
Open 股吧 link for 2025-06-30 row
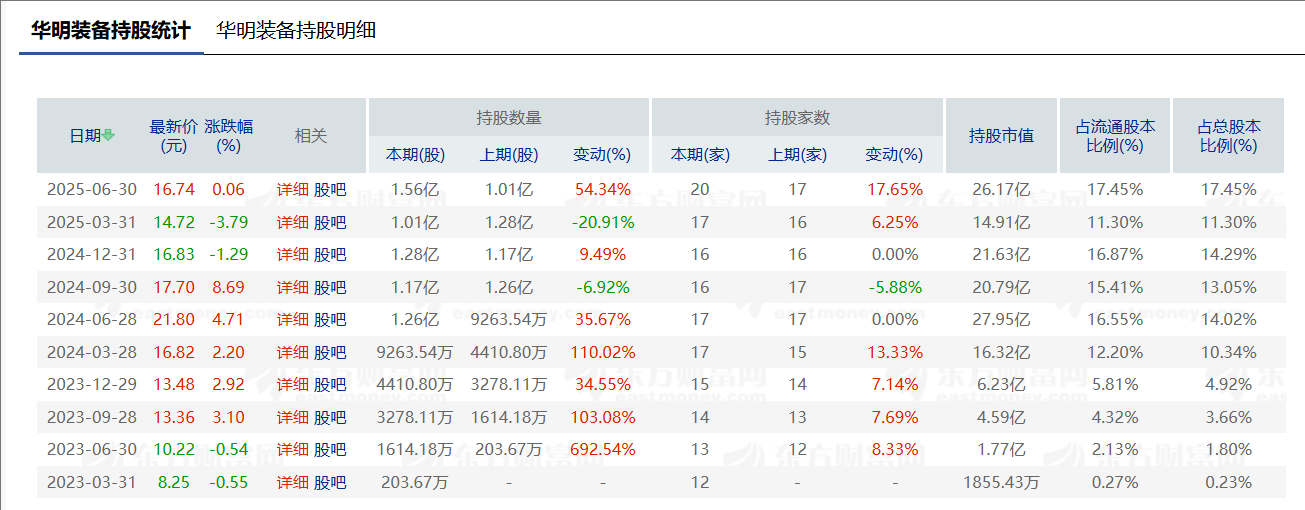(330, 189)
